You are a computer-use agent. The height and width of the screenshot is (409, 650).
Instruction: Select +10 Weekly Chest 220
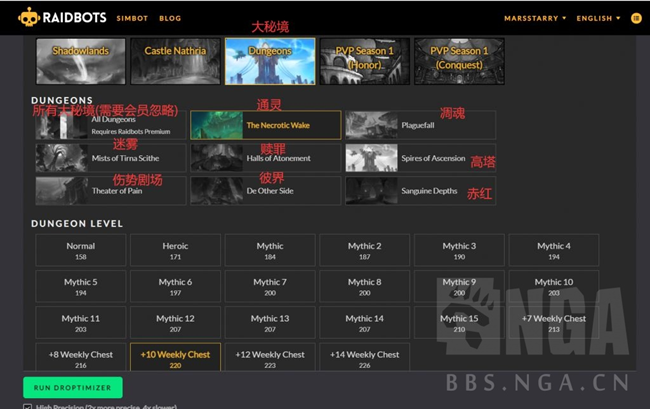[175, 357]
